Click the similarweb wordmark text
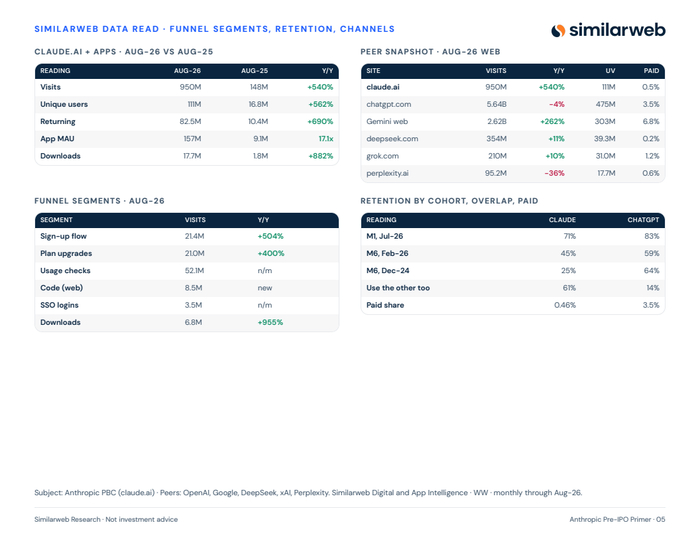This screenshot has width=700, height=541. (x=617, y=30)
